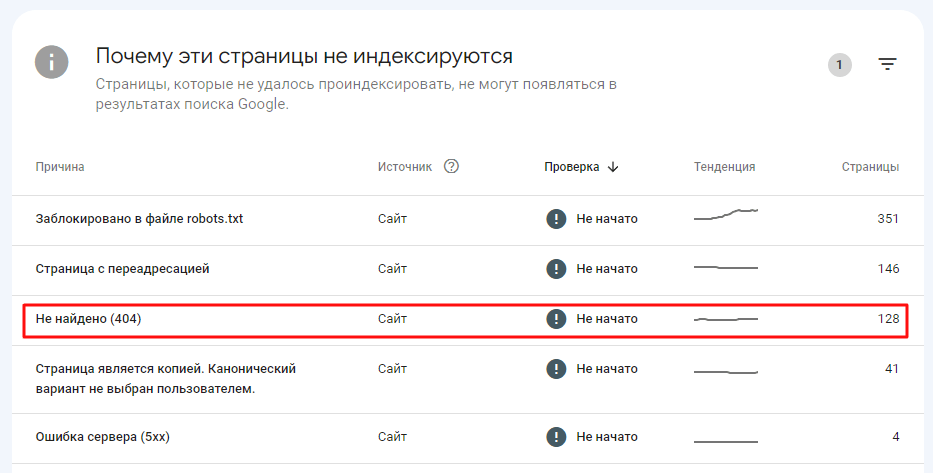Click the Тенденция column header
The image size is (933, 473).
pos(724,167)
